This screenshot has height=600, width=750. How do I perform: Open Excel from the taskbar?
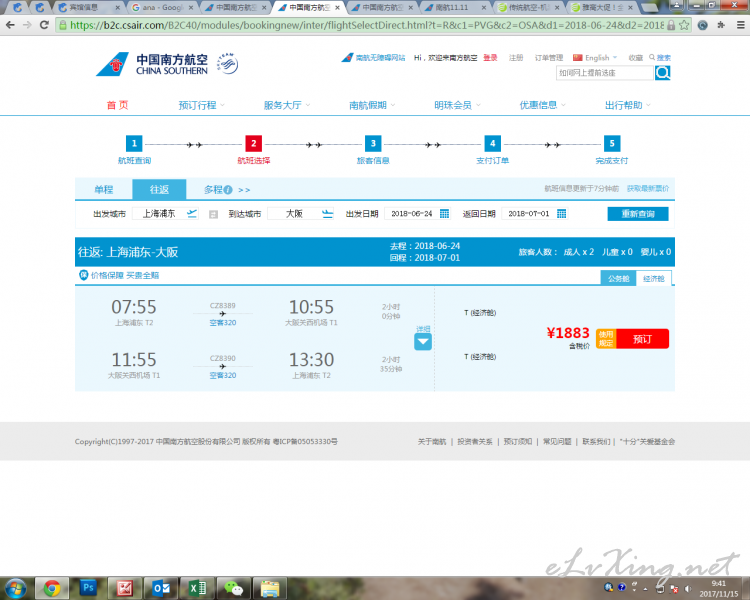tap(197, 588)
